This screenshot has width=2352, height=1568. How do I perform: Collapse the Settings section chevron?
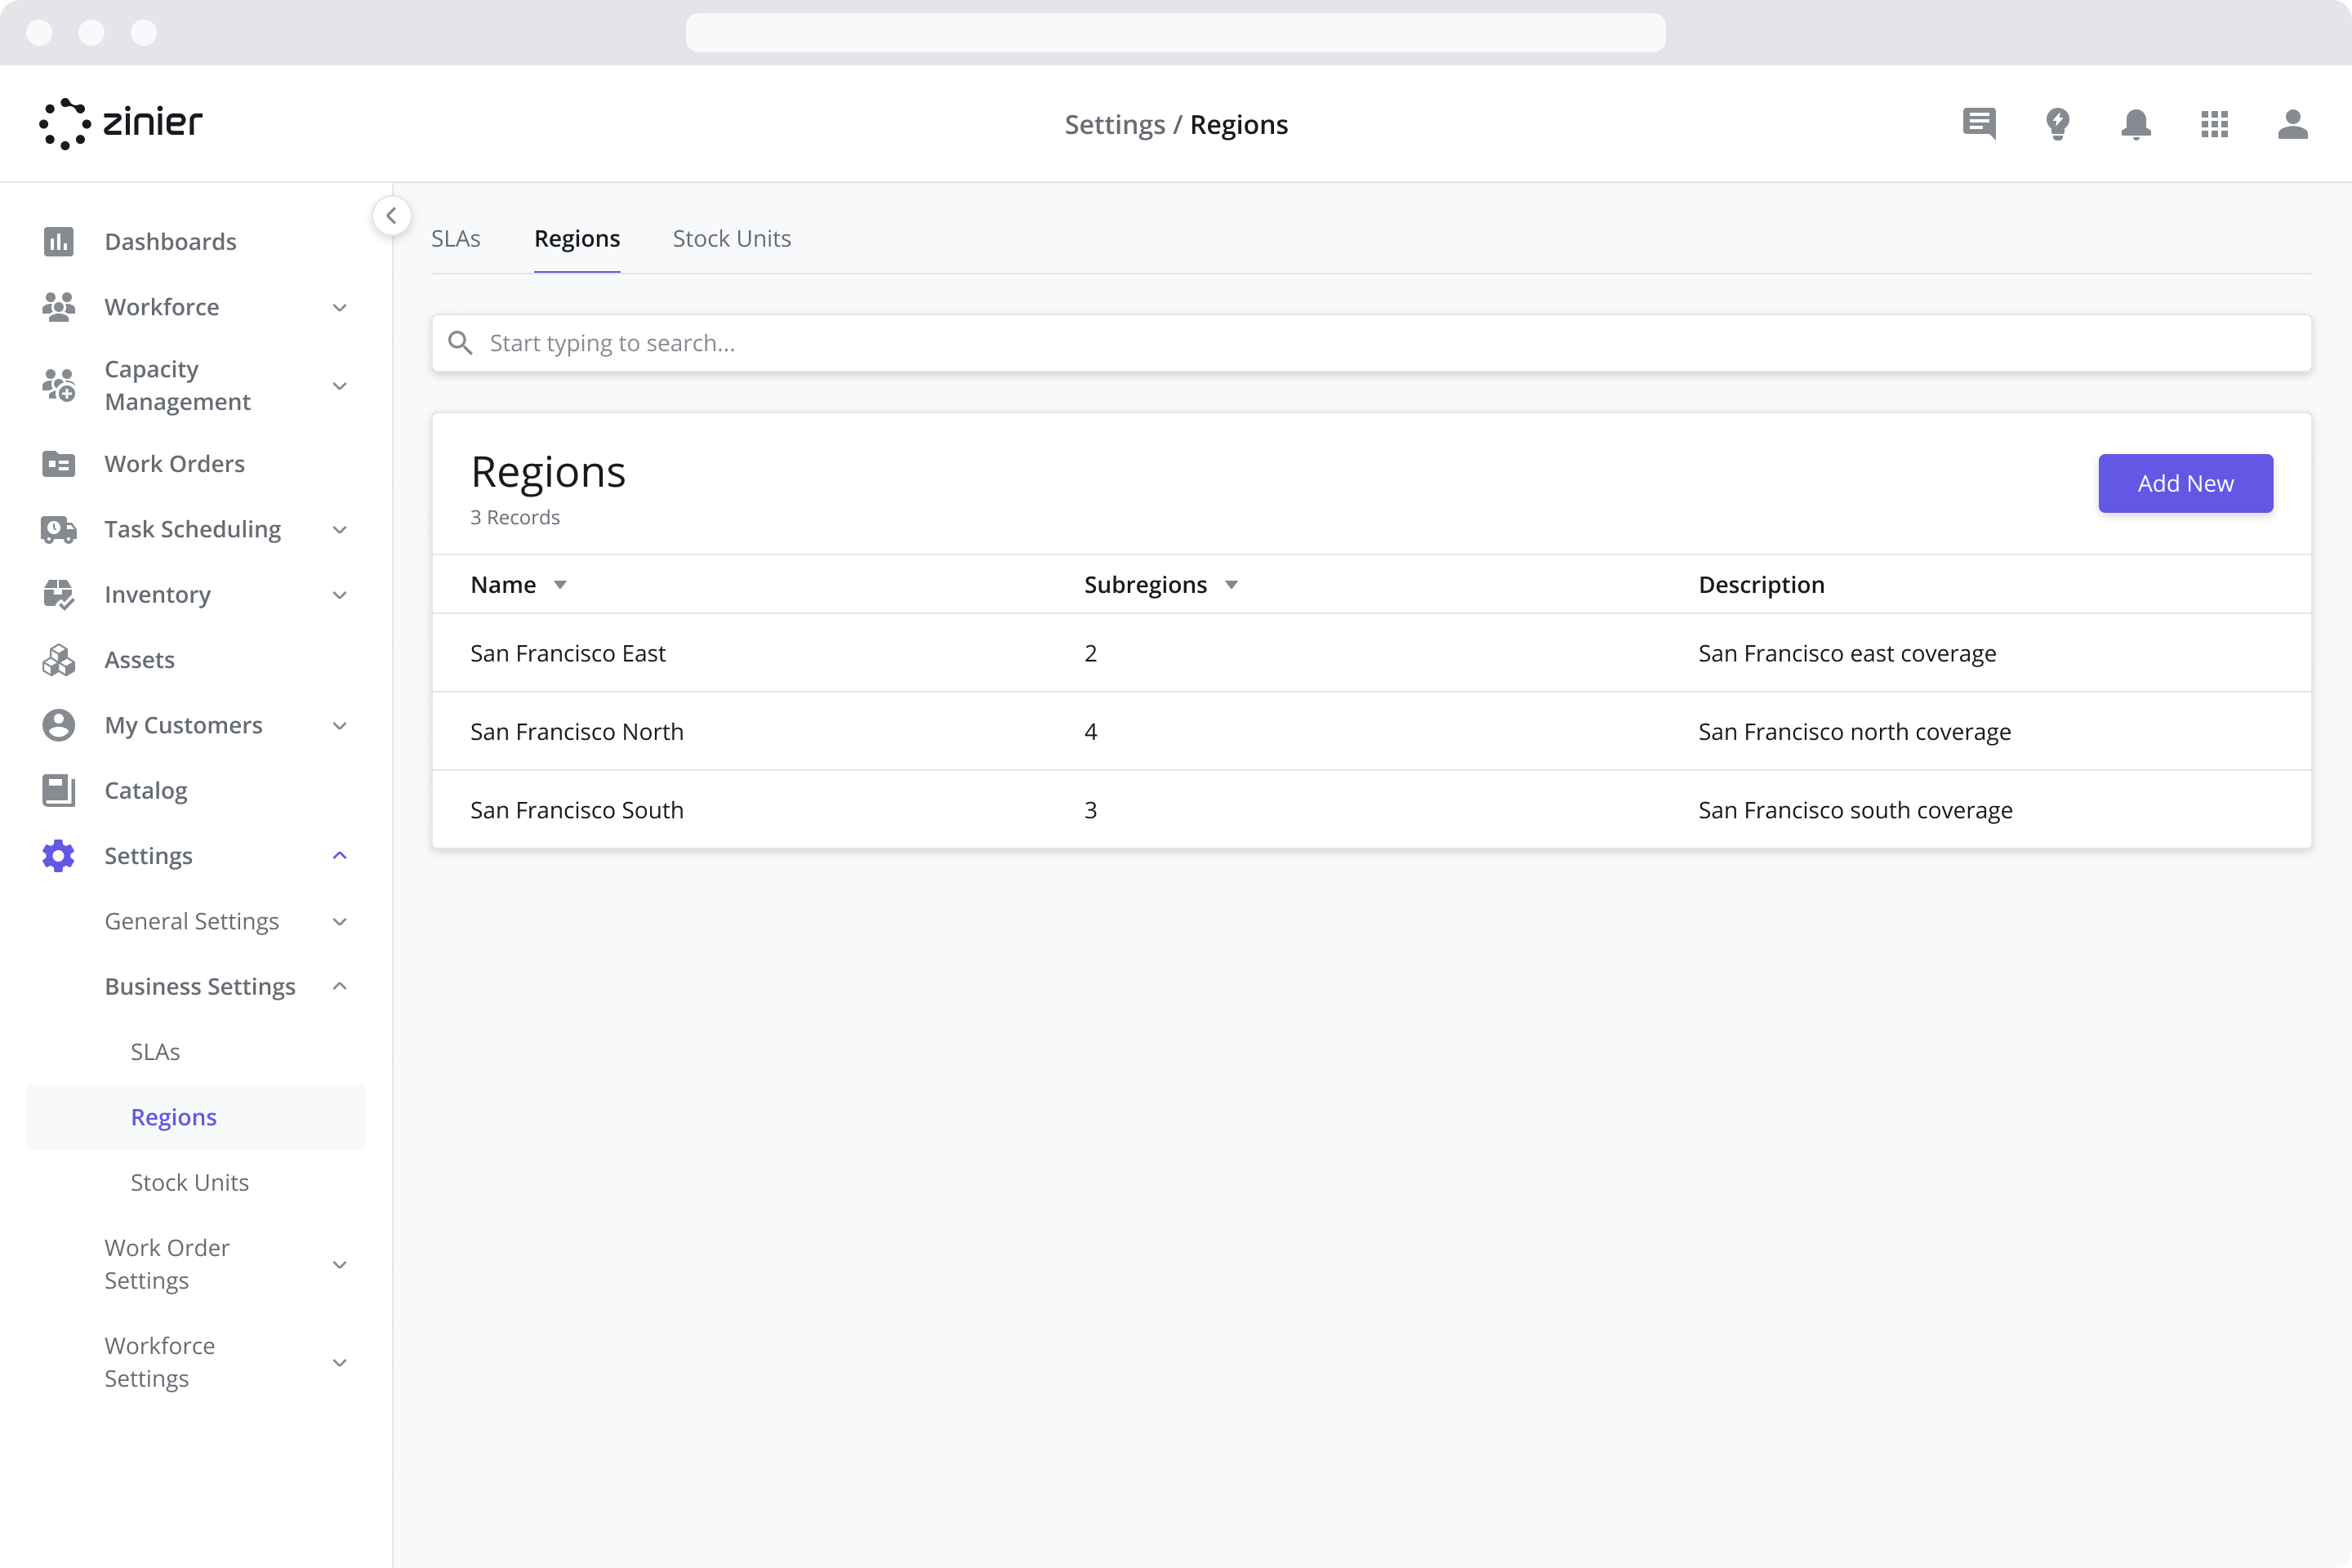(x=340, y=856)
